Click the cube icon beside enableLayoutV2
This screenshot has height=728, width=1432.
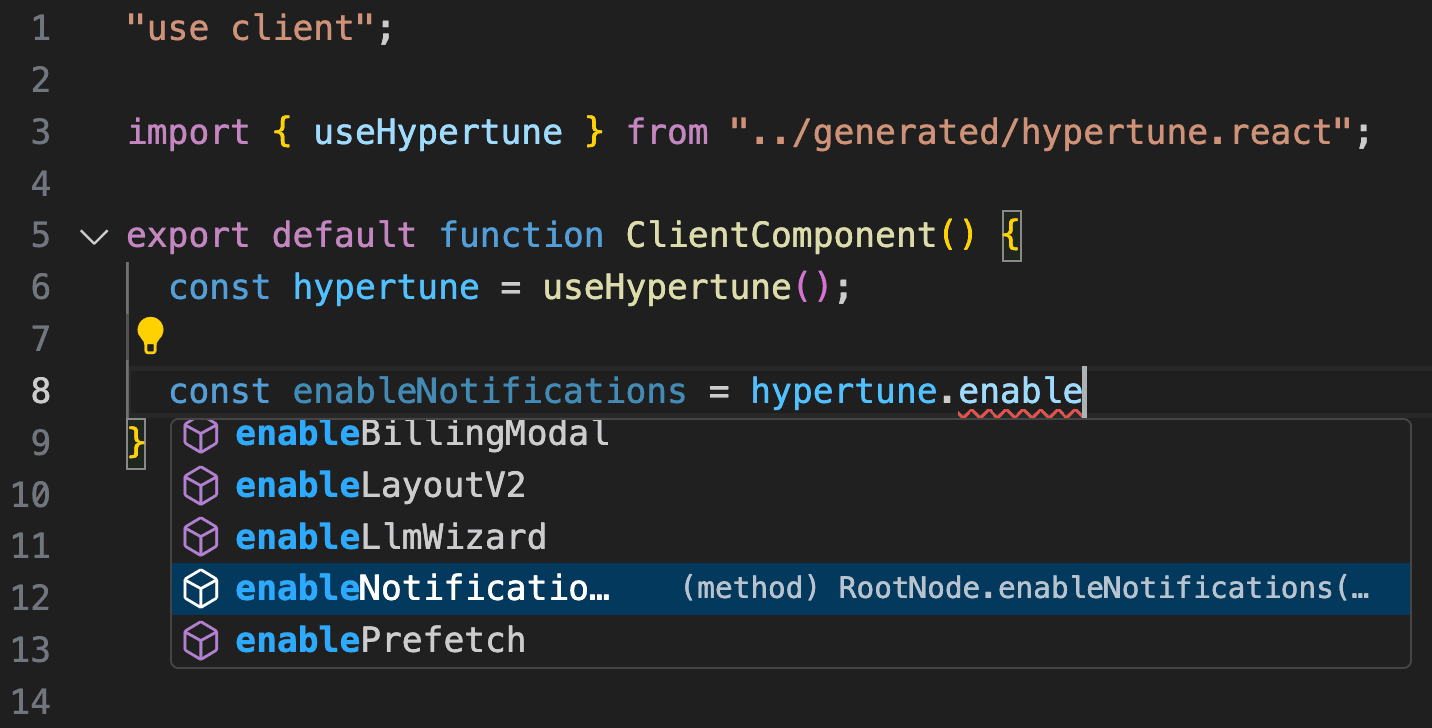pyautogui.click(x=202, y=485)
